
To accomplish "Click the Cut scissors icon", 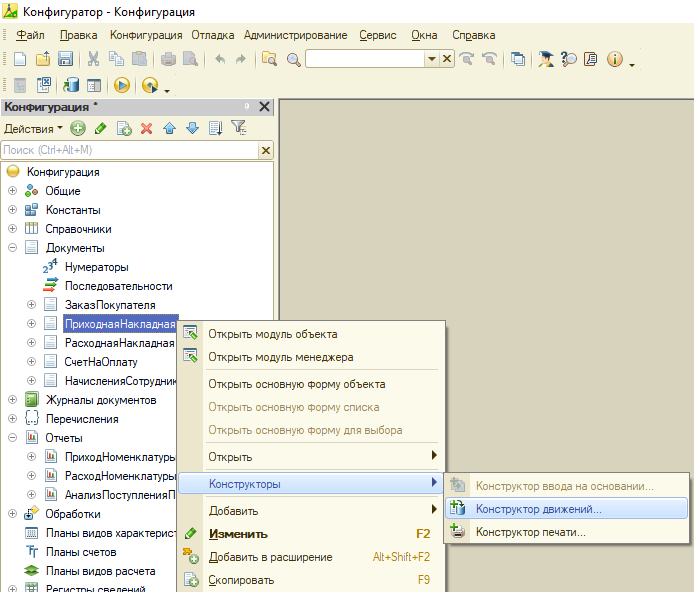I will coord(93,59).
